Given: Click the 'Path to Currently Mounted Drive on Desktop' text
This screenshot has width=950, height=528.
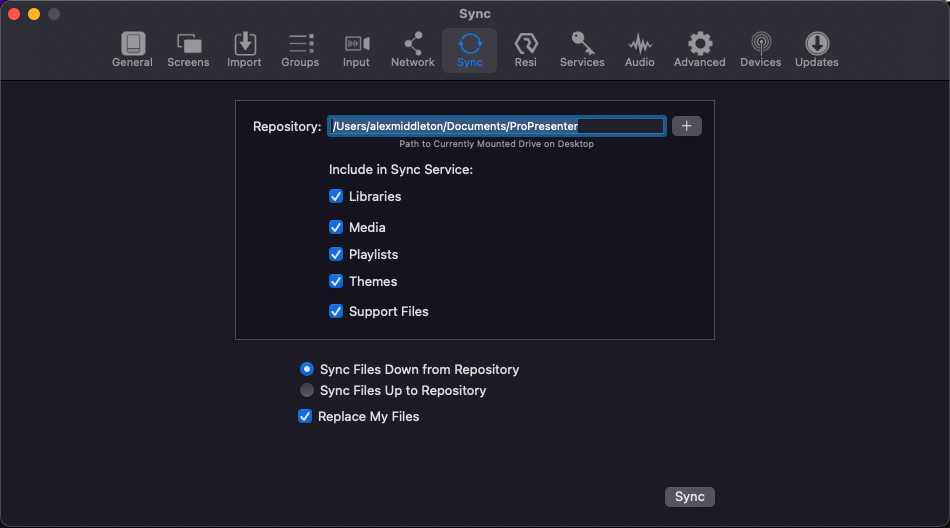Looking at the screenshot, I should click(496, 144).
